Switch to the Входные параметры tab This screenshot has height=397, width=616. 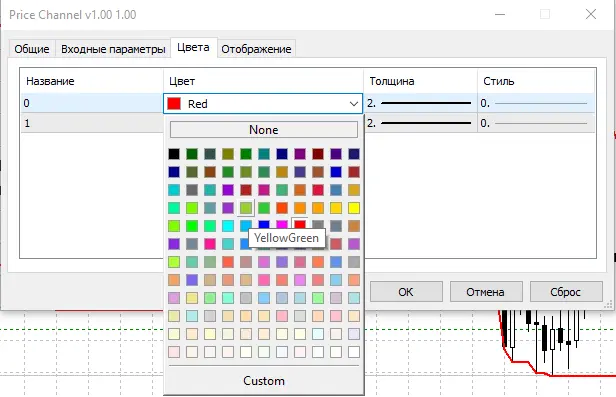click(113, 49)
